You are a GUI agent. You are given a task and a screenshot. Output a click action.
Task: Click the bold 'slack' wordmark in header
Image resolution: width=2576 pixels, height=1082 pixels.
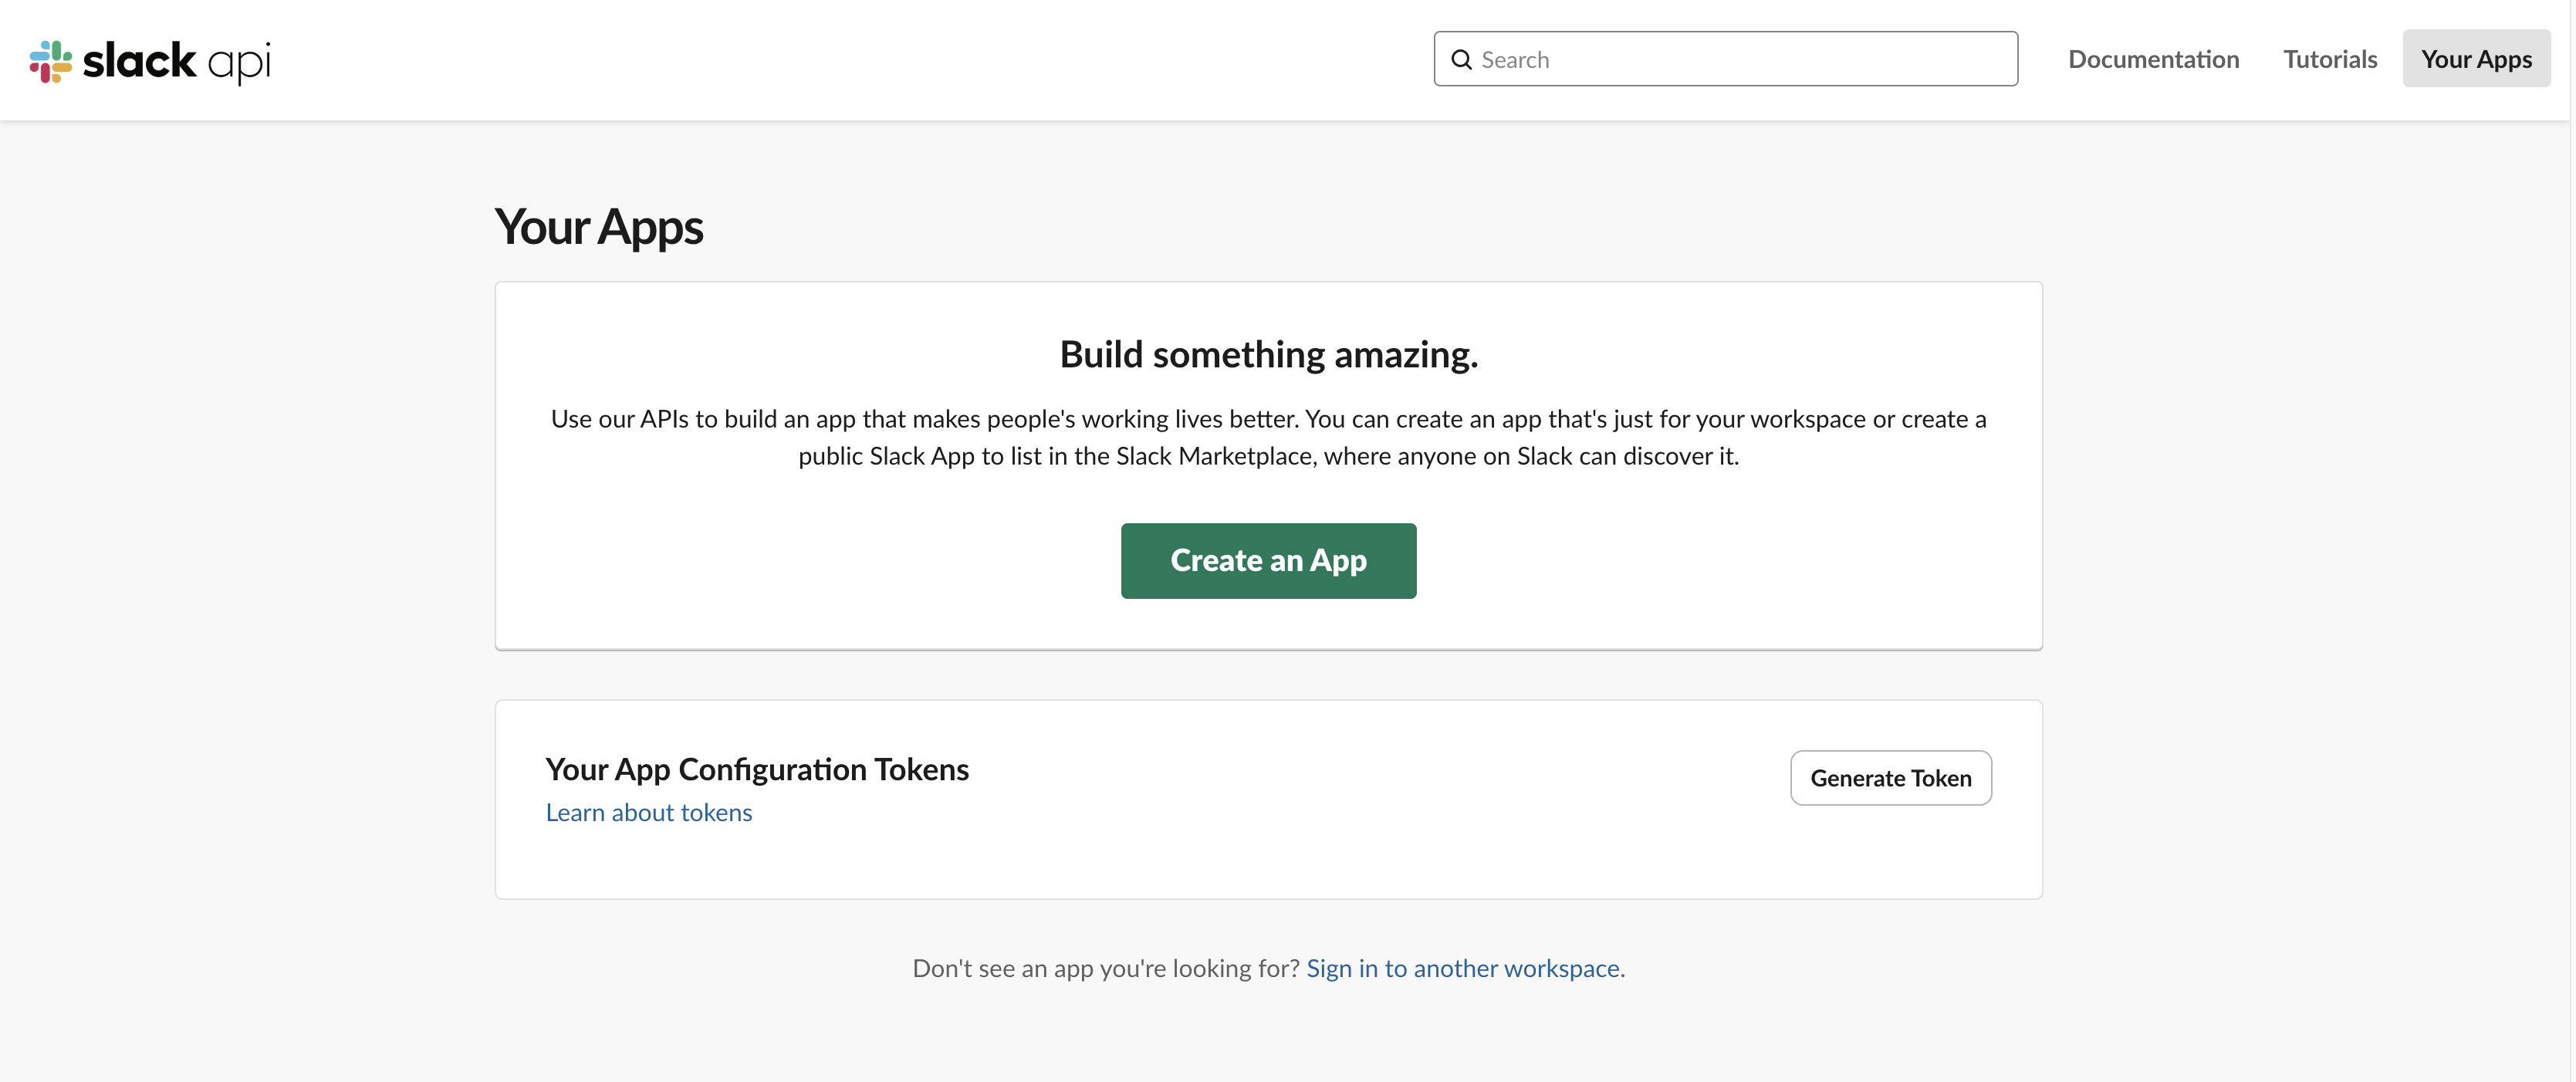[x=139, y=61]
